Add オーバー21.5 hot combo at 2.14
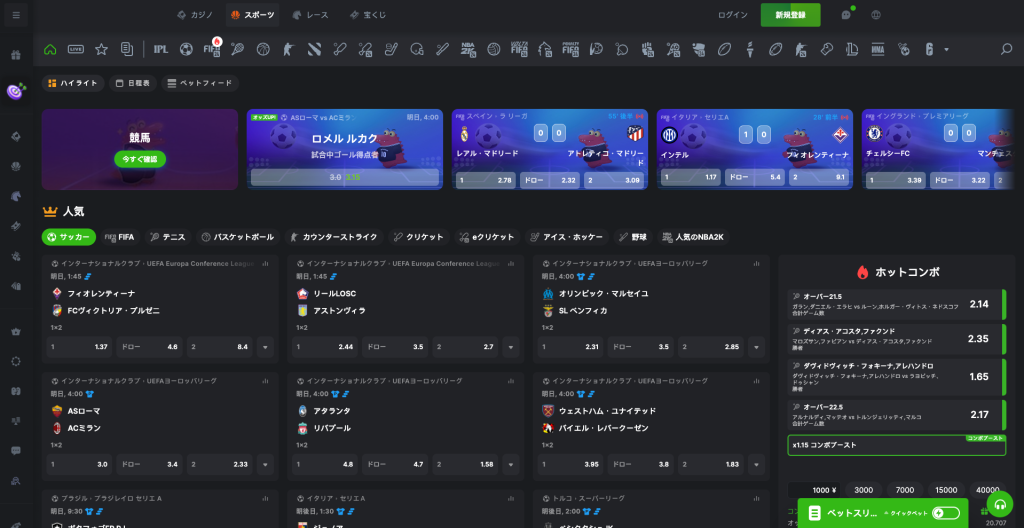Image resolution: width=1024 pixels, height=528 pixels. point(897,305)
